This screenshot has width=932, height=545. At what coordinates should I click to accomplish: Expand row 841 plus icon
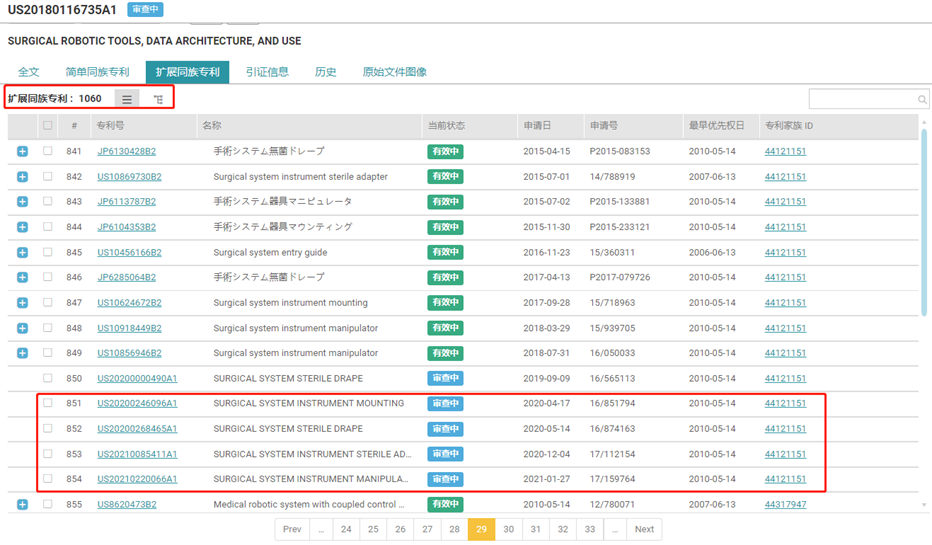22,152
